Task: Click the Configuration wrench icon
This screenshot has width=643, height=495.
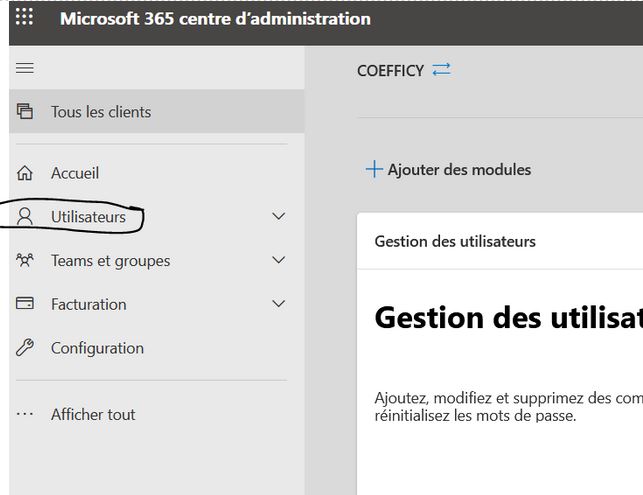Action: click(26, 348)
